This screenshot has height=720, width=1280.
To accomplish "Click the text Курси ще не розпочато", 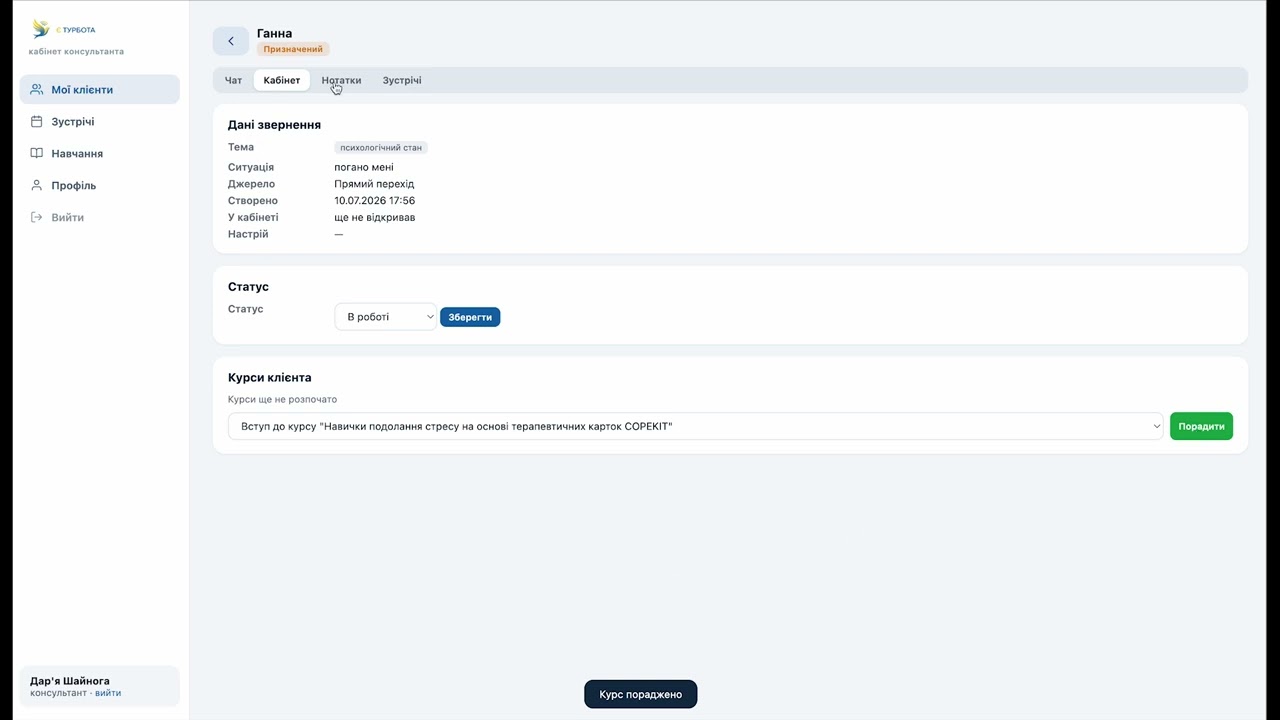I will [x=283, y=399].
